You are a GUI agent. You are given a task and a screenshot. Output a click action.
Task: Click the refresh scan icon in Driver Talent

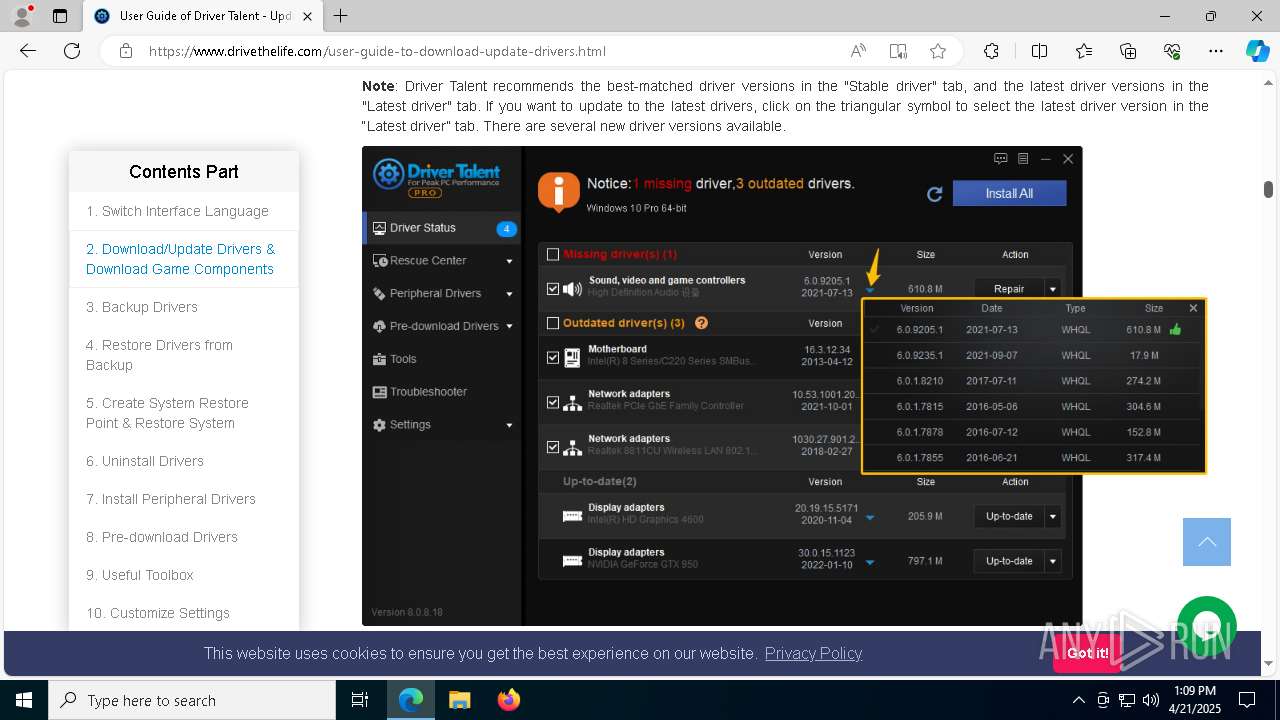click(935, 194)
